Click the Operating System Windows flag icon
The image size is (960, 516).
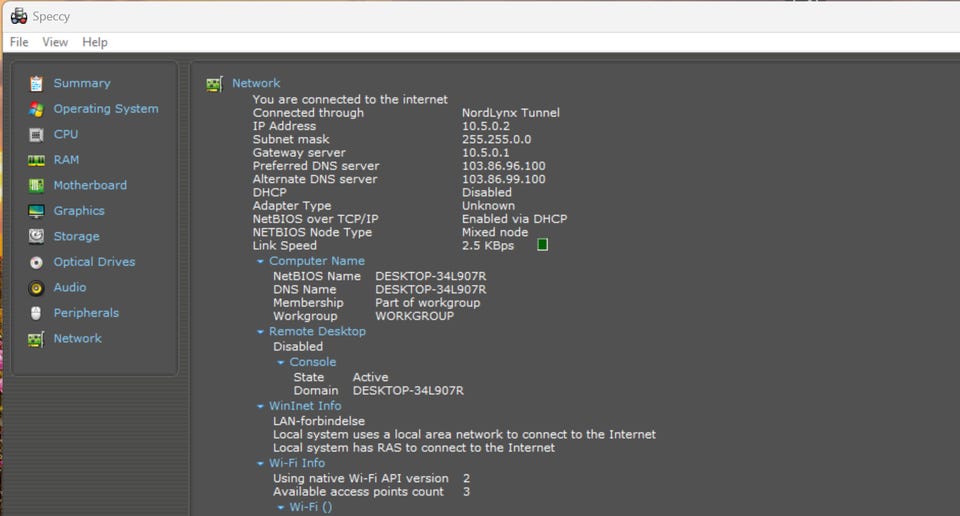[x=36, y=109]
